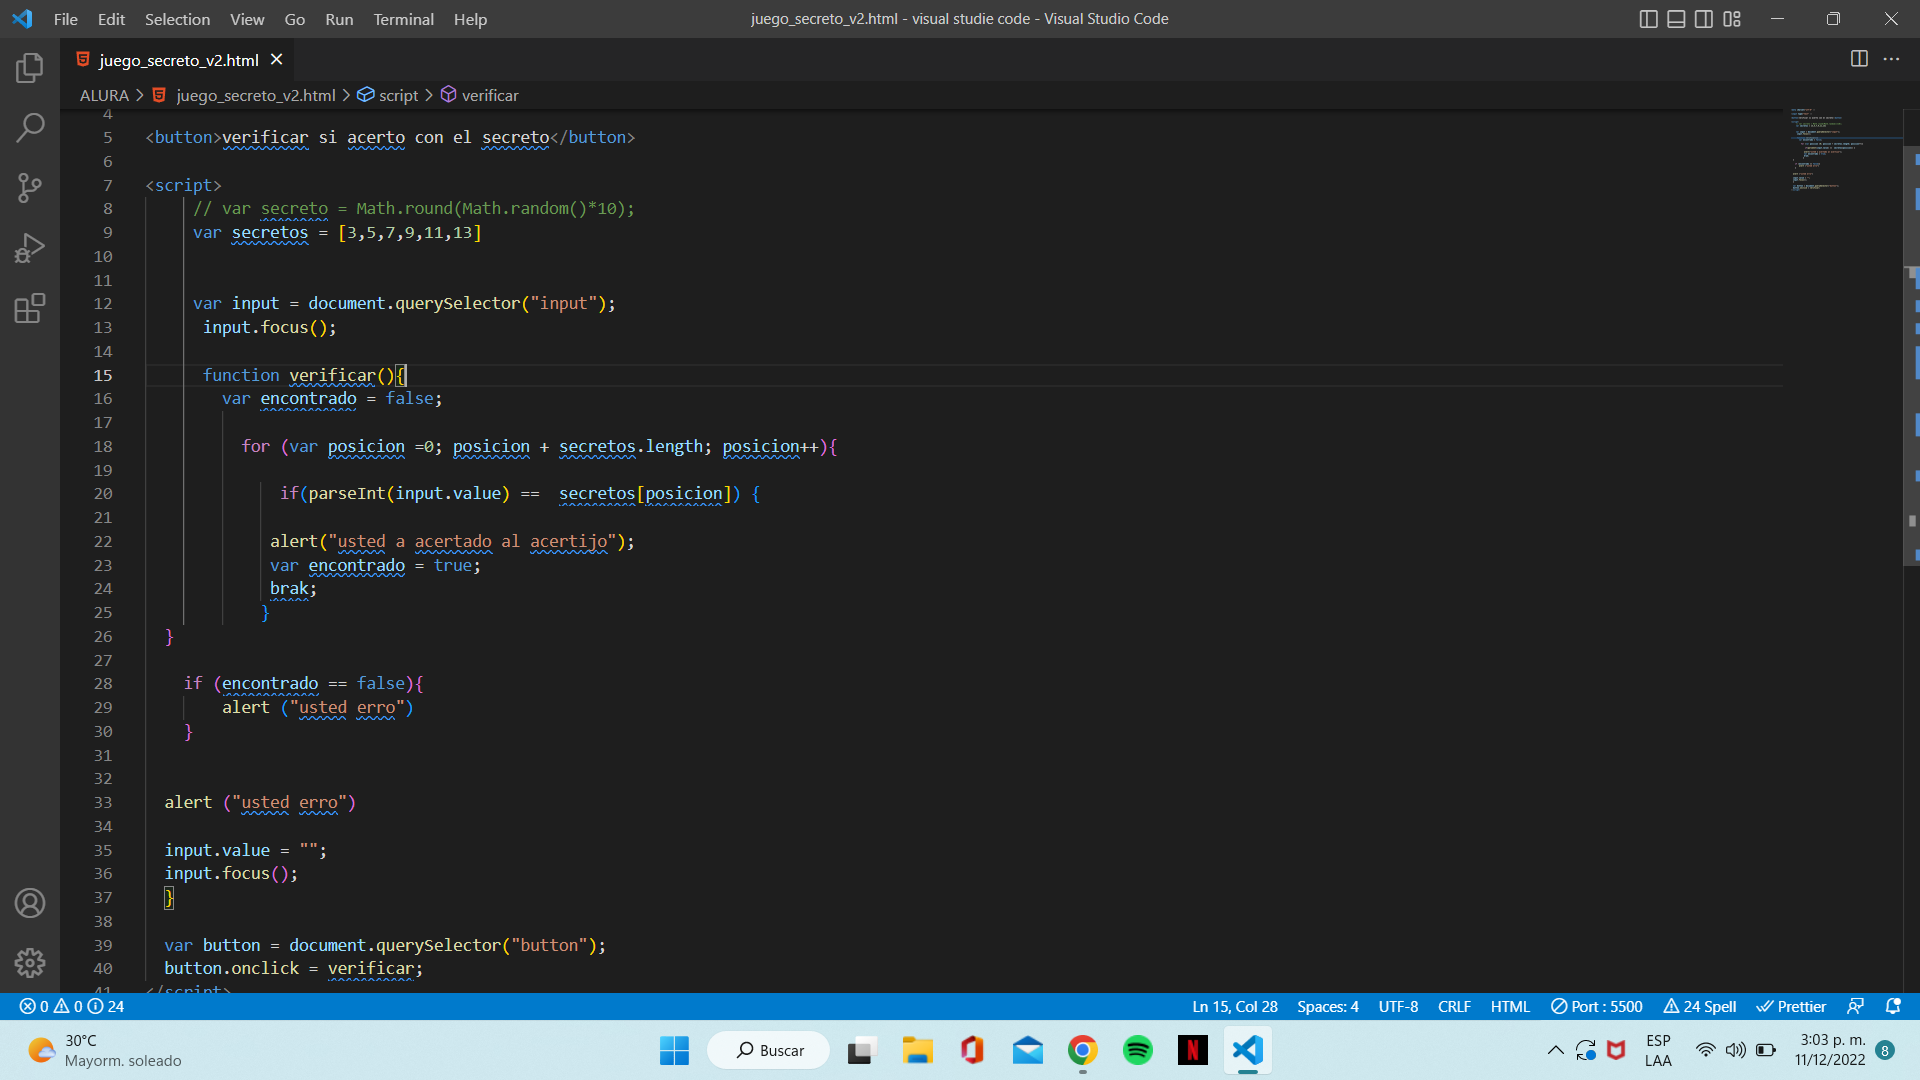Change language mode via HTML status item
Viewport: 1920px width, 1080px height.
point(1510,1006)
